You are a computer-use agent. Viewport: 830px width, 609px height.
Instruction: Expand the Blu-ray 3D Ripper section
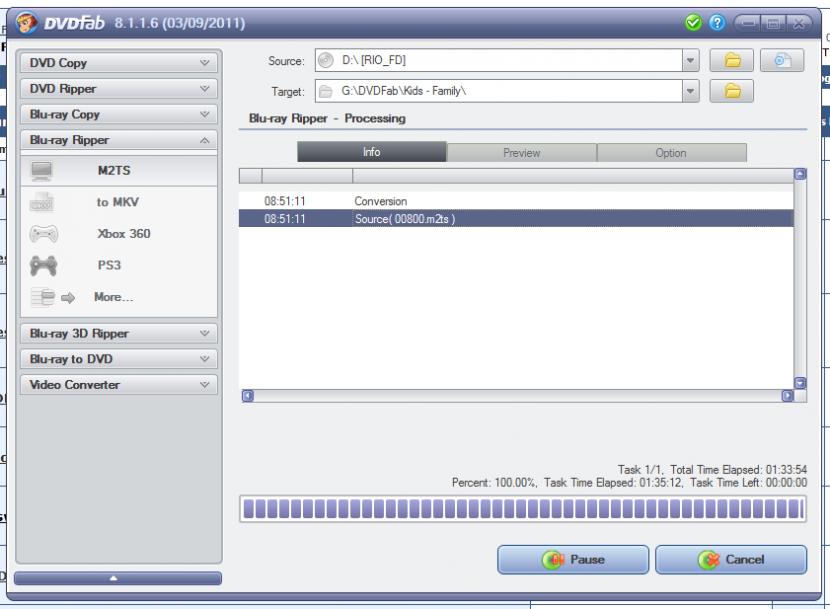(x=119, y=334)
